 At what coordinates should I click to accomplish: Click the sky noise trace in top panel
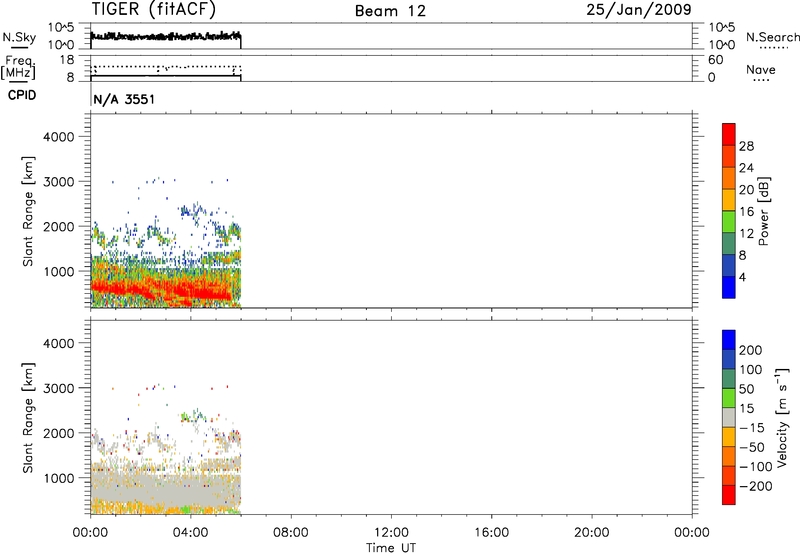[x=166, y=36]
